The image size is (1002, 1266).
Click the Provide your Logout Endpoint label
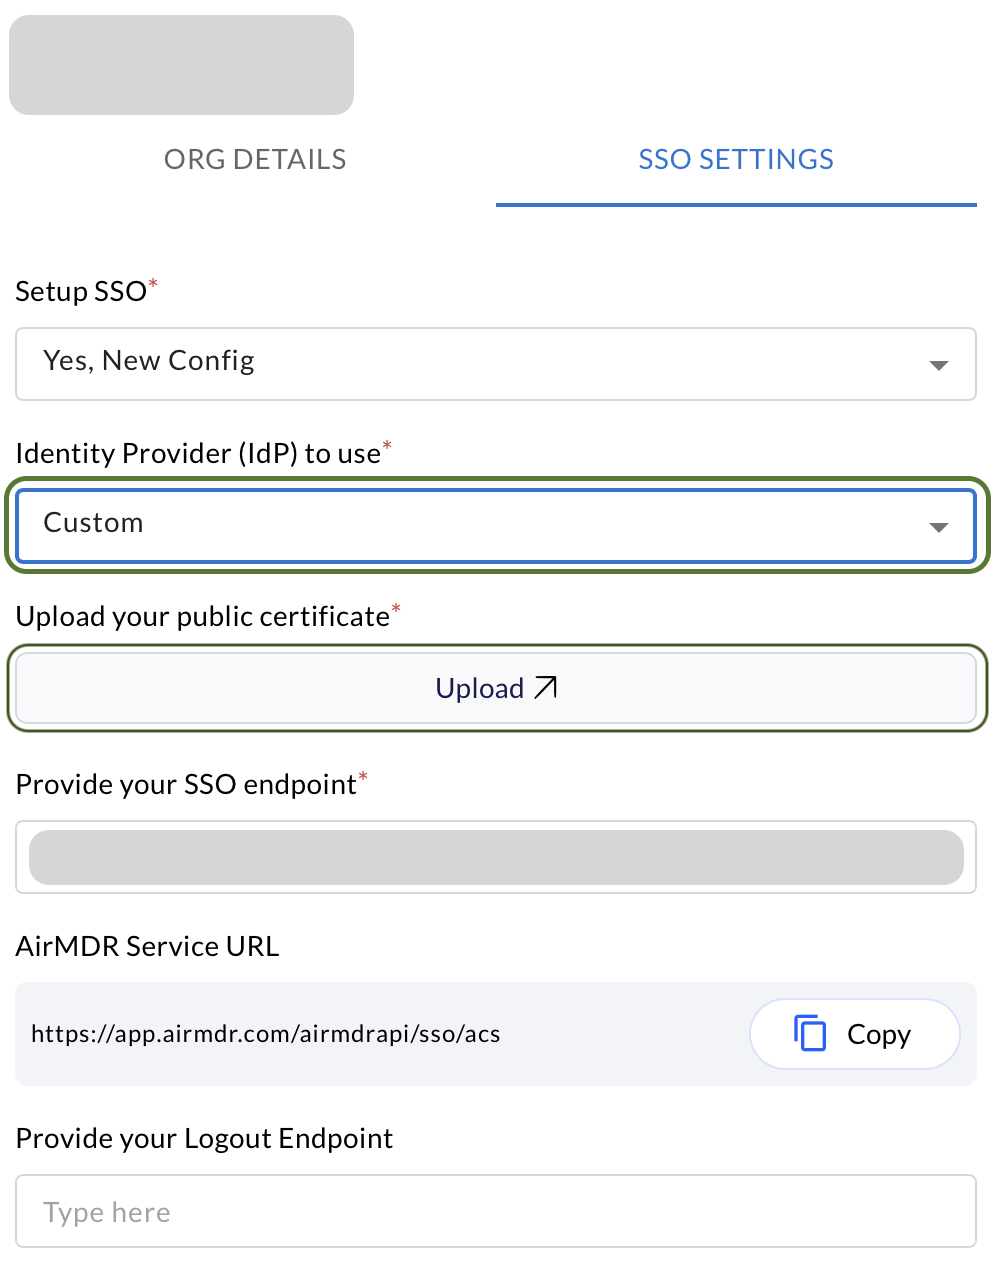(x=204, y=1138)
